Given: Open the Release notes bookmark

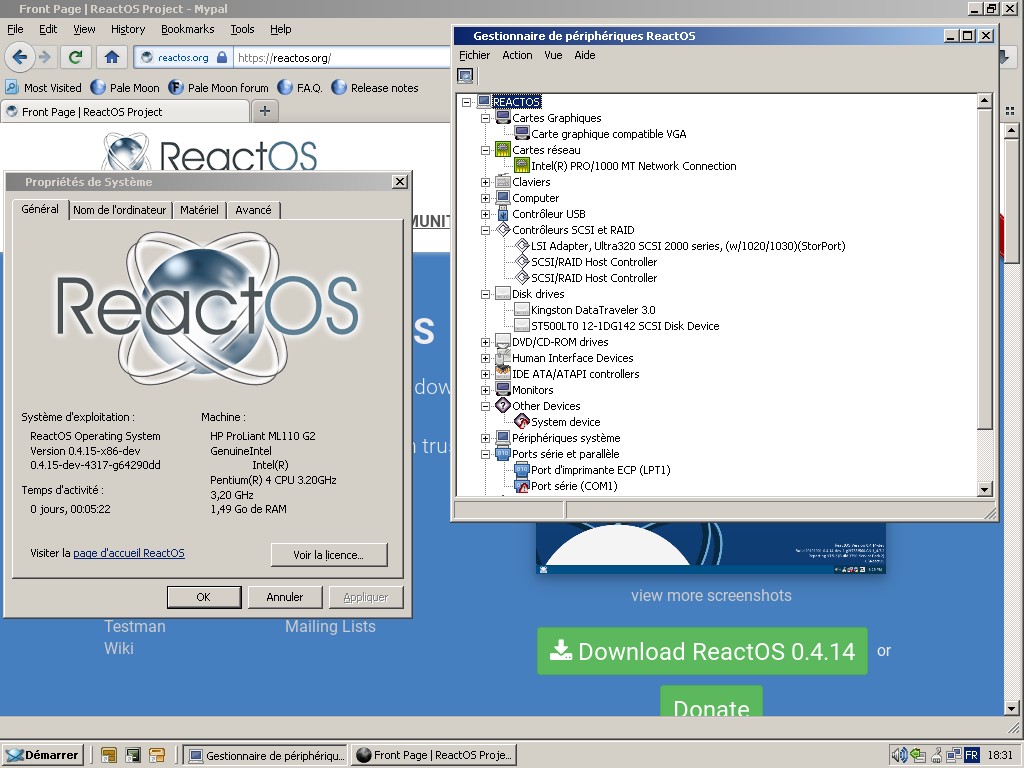Looking at the screenshot, I should coord(384,88).
